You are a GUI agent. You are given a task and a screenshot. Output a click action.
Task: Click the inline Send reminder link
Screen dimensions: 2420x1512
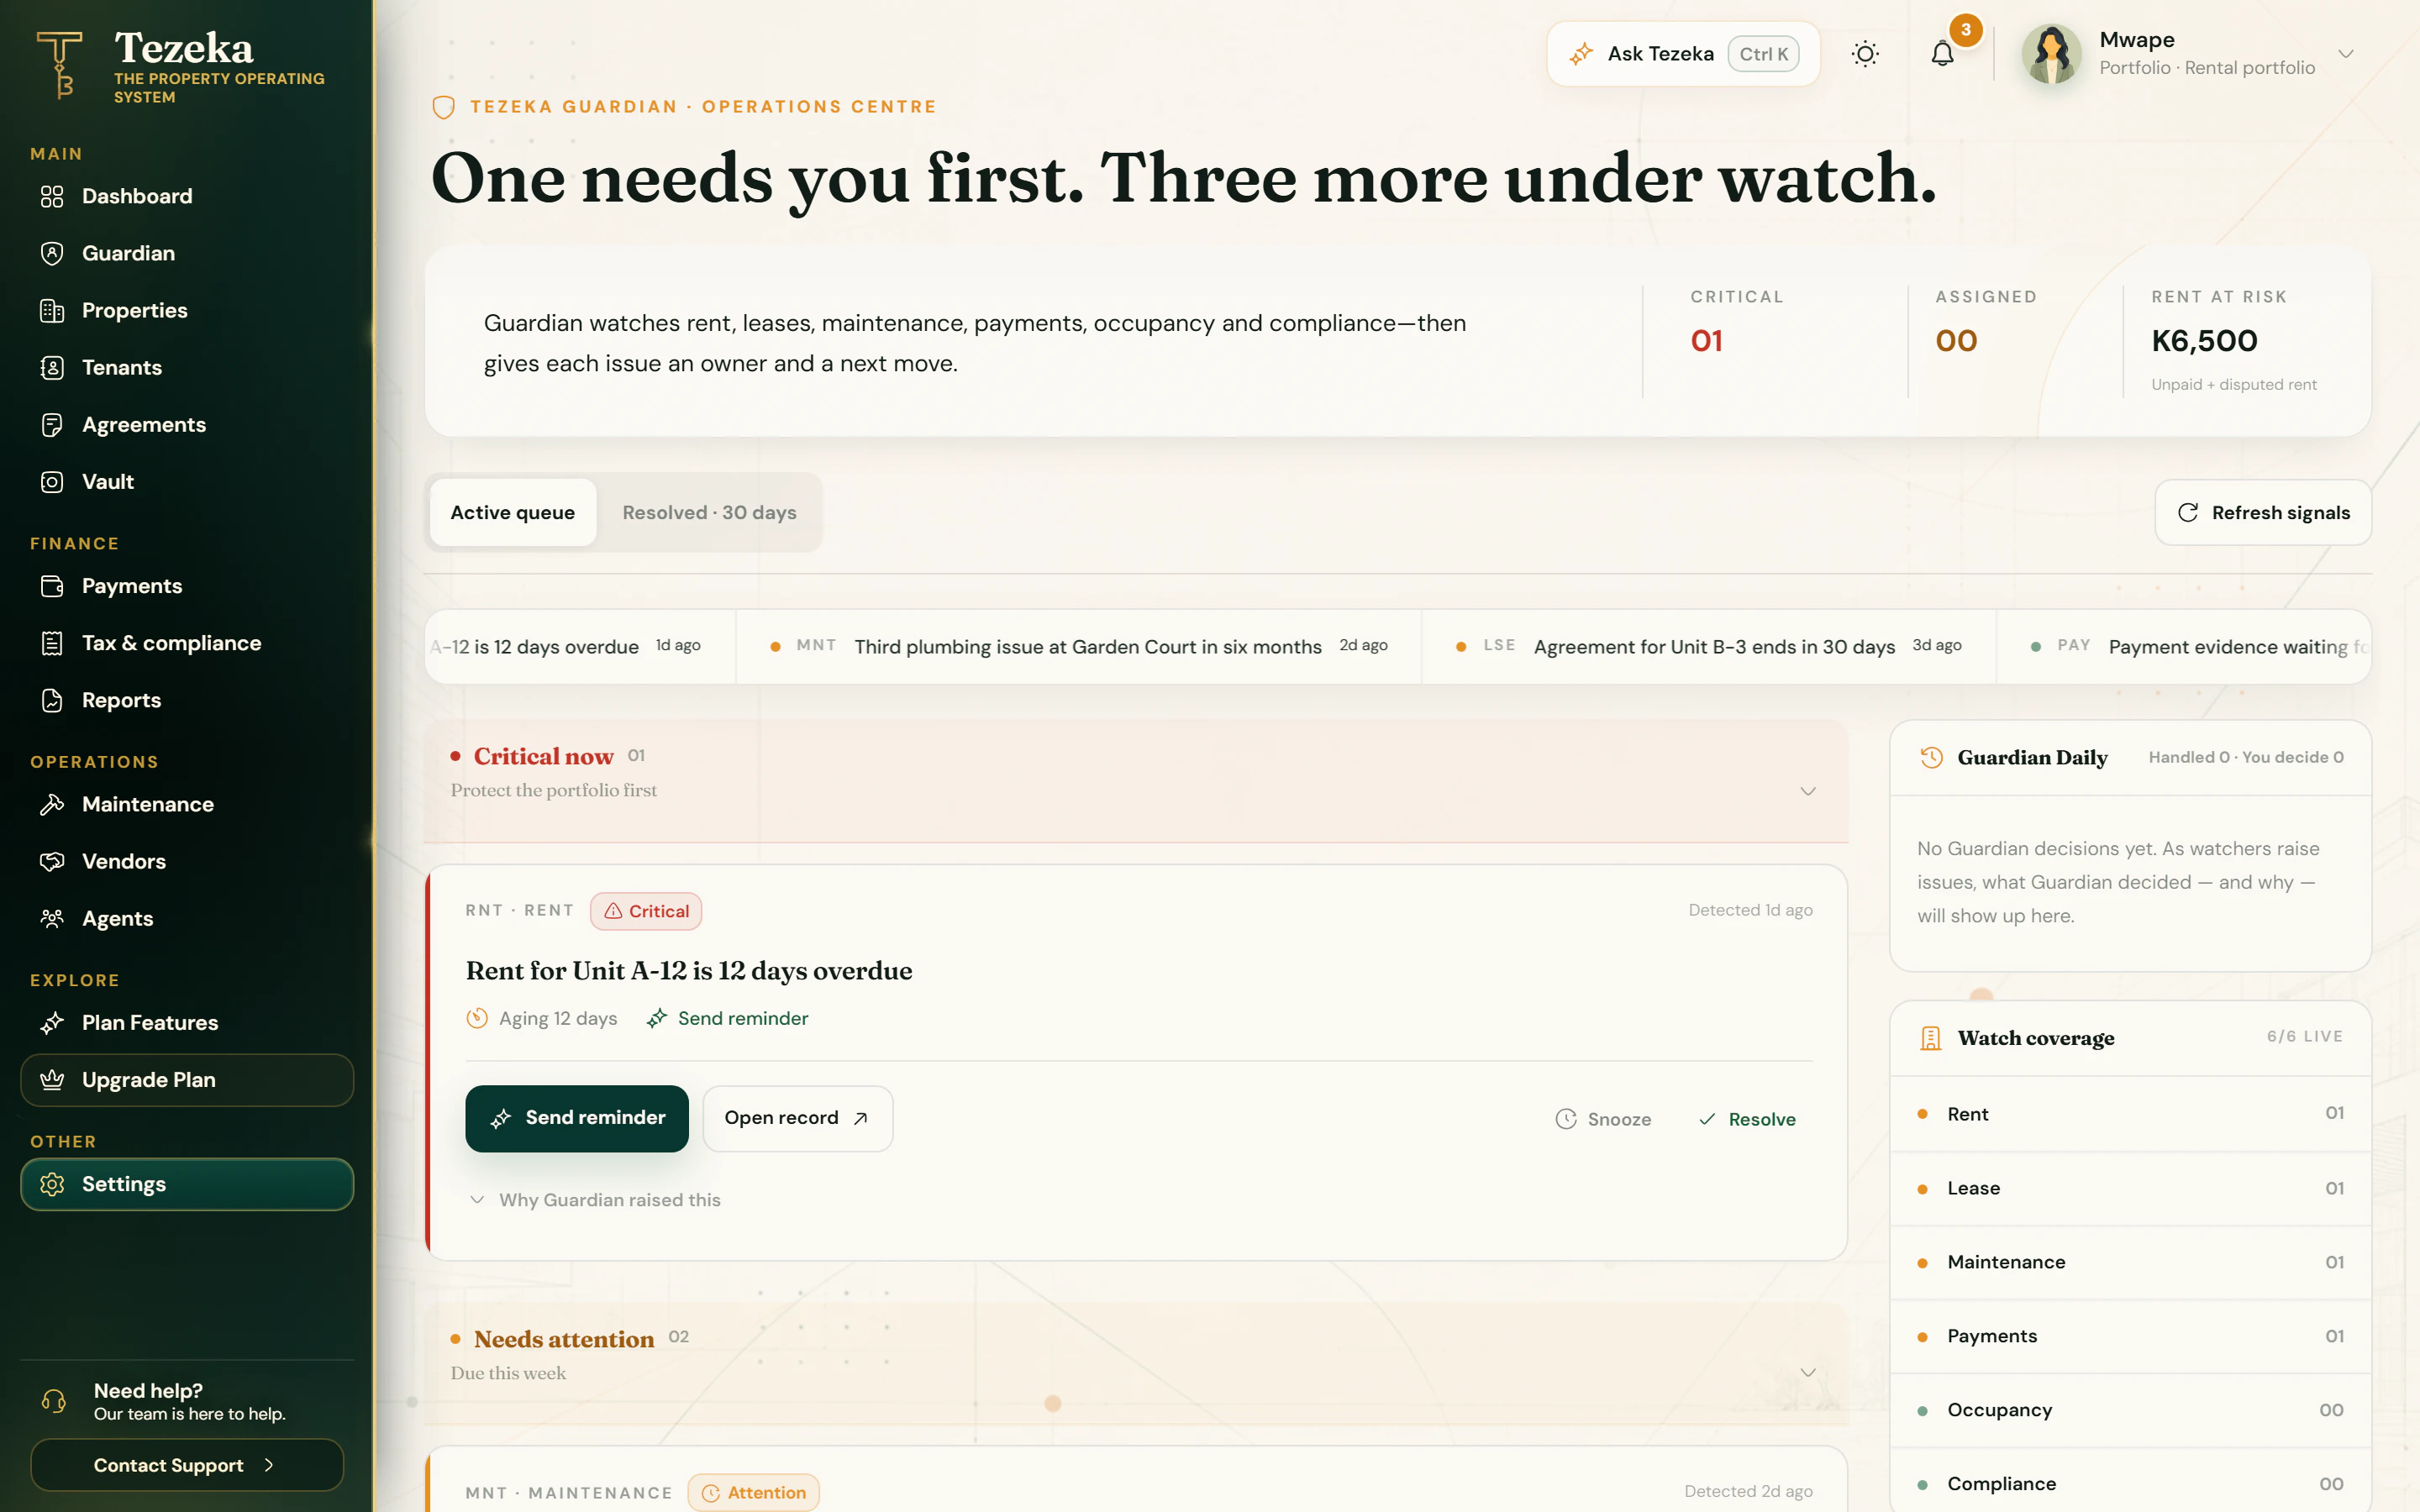(727, 1018)
